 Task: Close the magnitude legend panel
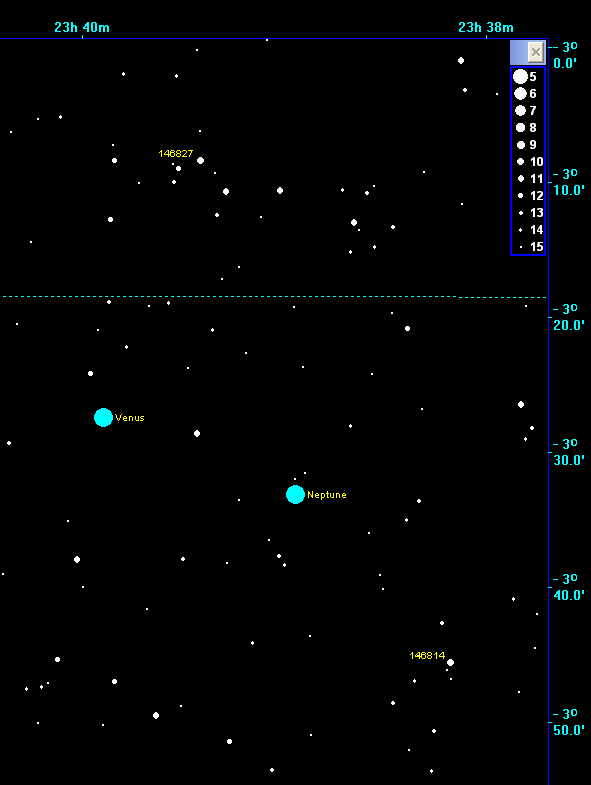[536, 52]
